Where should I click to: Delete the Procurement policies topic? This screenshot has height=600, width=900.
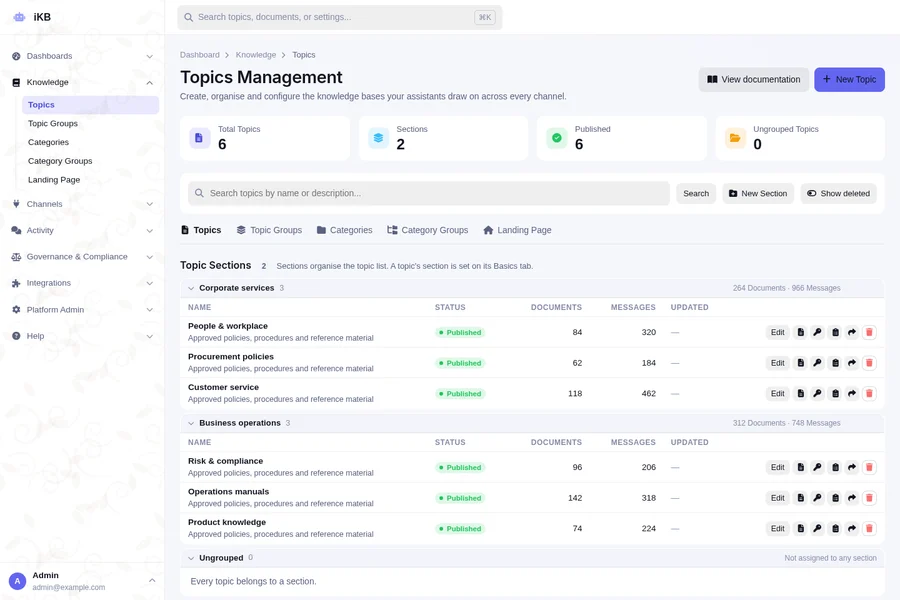click(869, 363)
